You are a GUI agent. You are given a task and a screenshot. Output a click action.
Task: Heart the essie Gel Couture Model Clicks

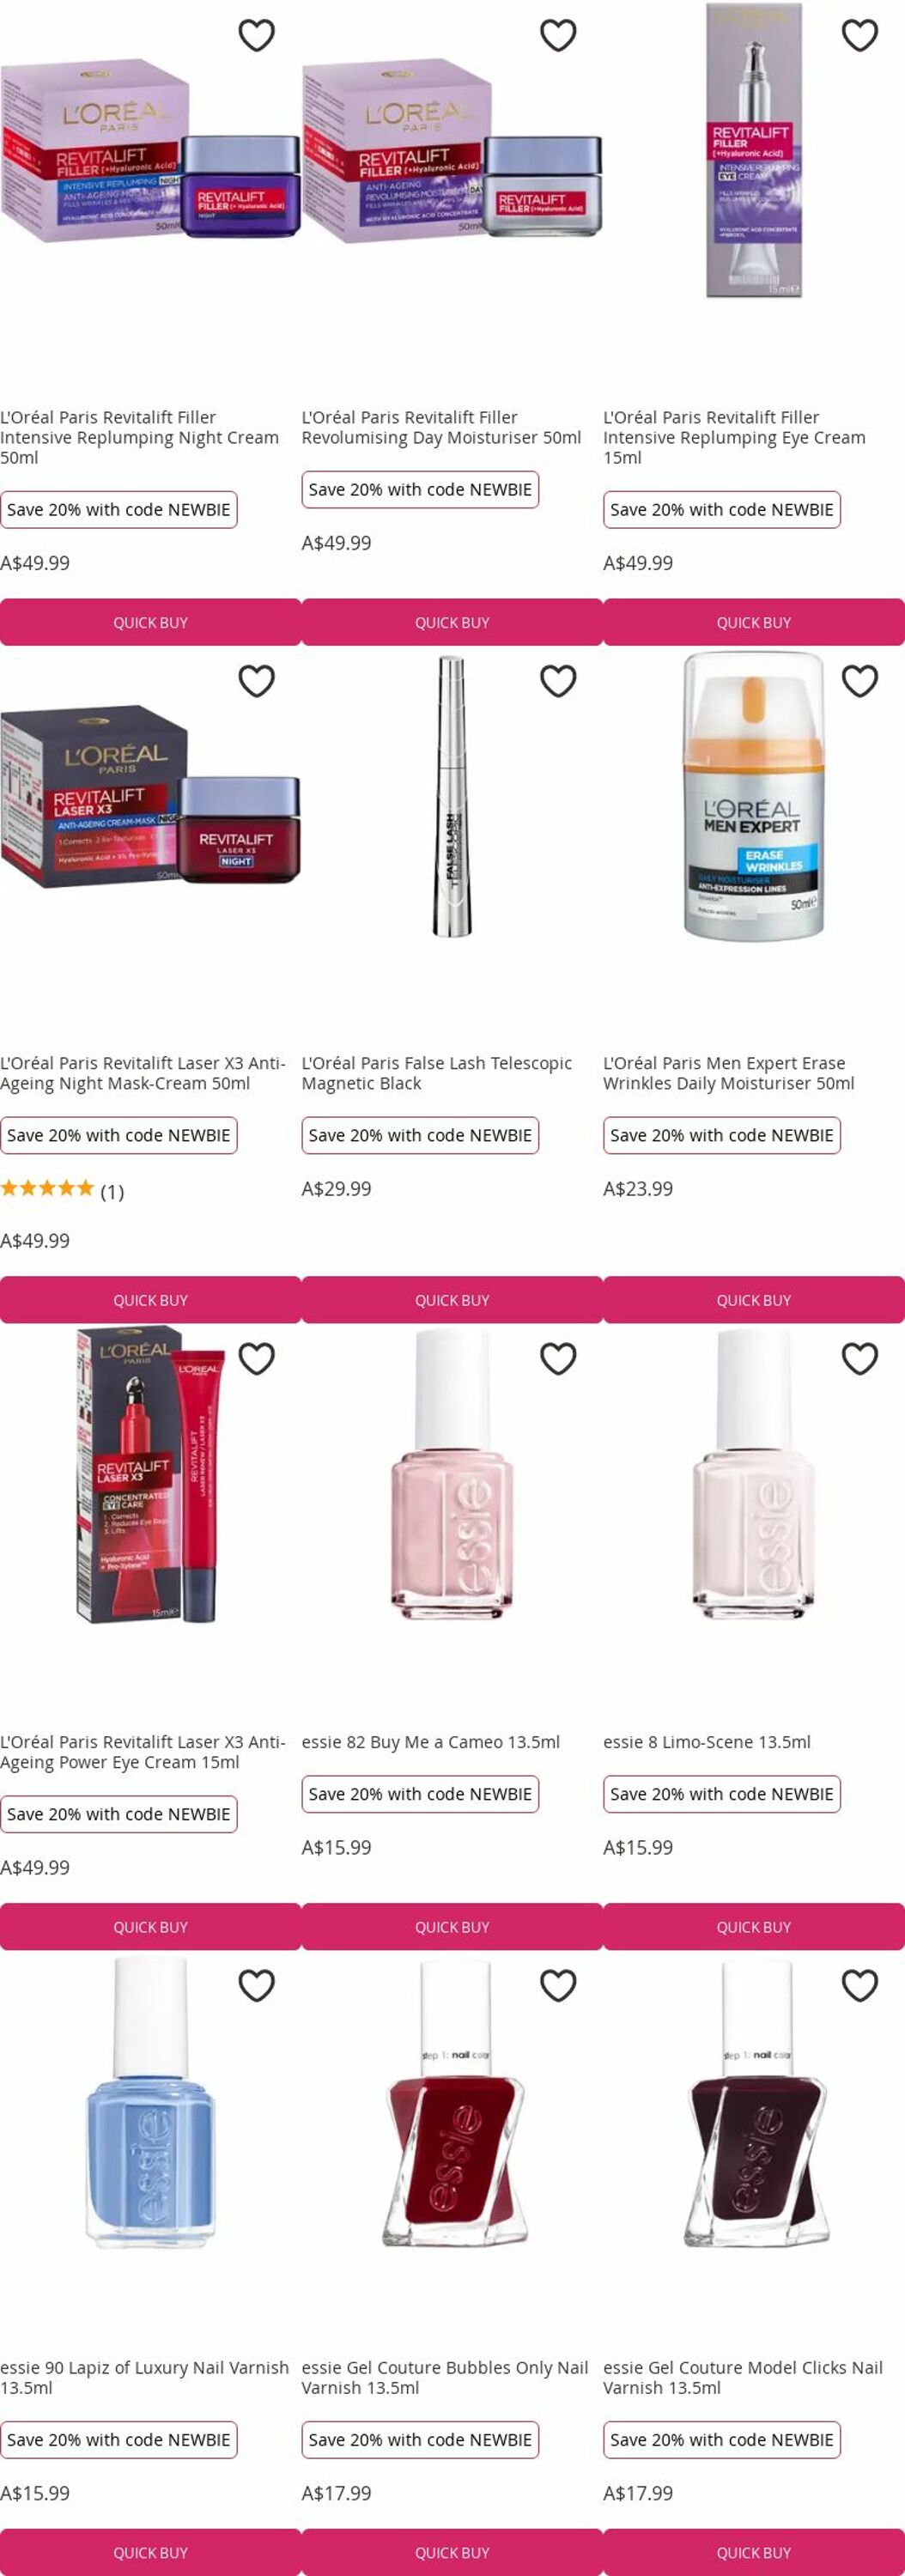860,1985
